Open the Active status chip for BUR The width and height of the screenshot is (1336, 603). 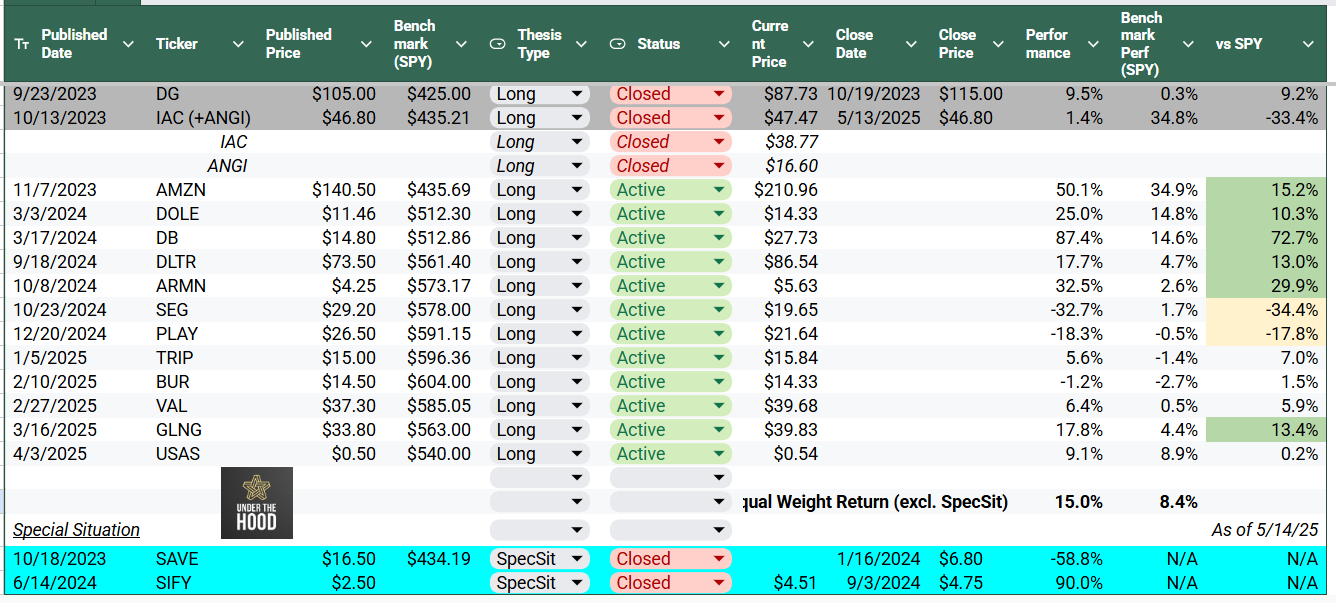[x=670, y=382]
